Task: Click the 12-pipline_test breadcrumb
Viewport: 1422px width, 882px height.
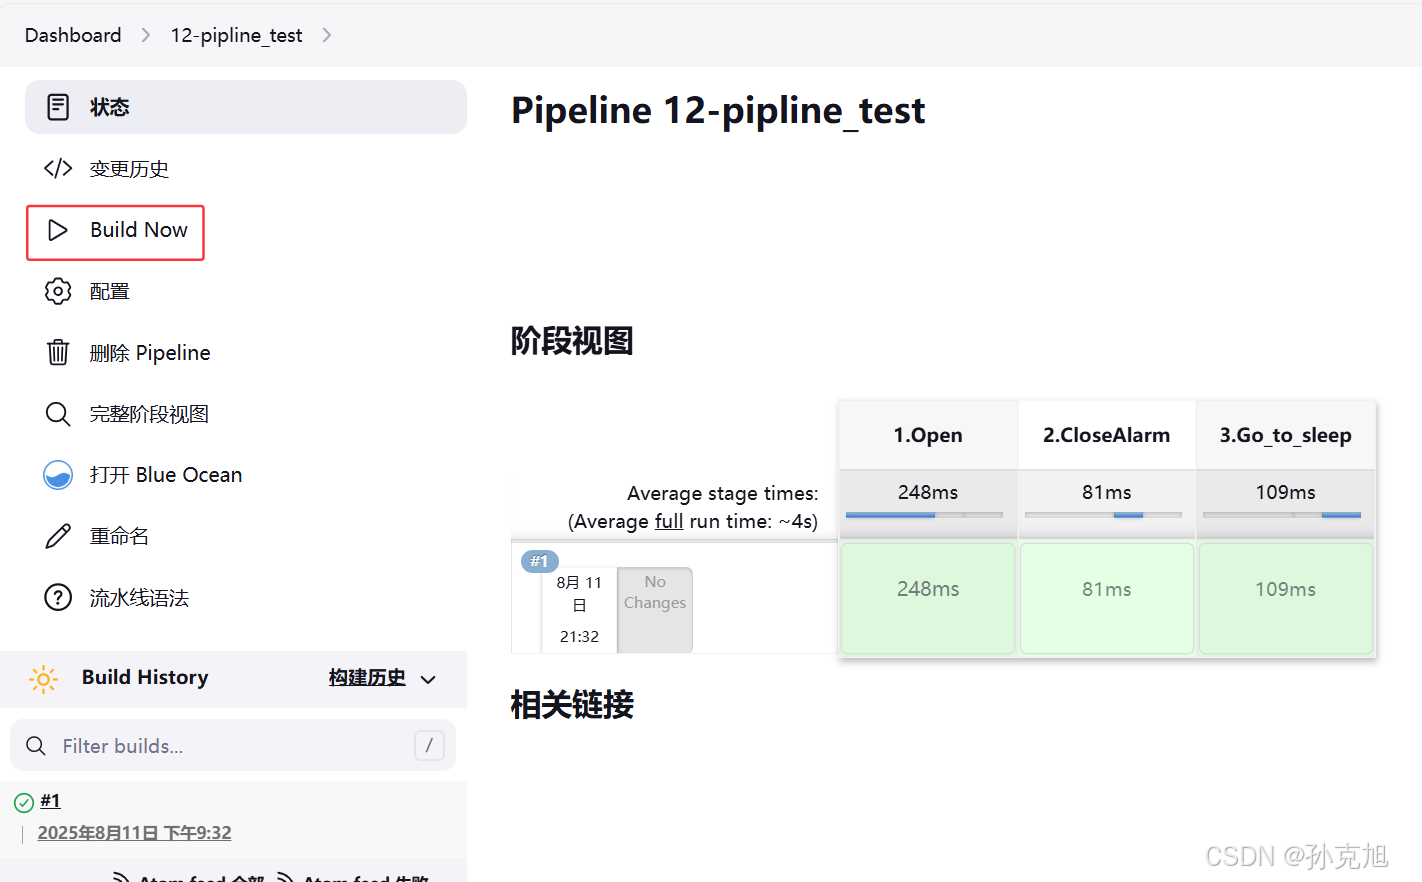Action: (x=236, y=35)
